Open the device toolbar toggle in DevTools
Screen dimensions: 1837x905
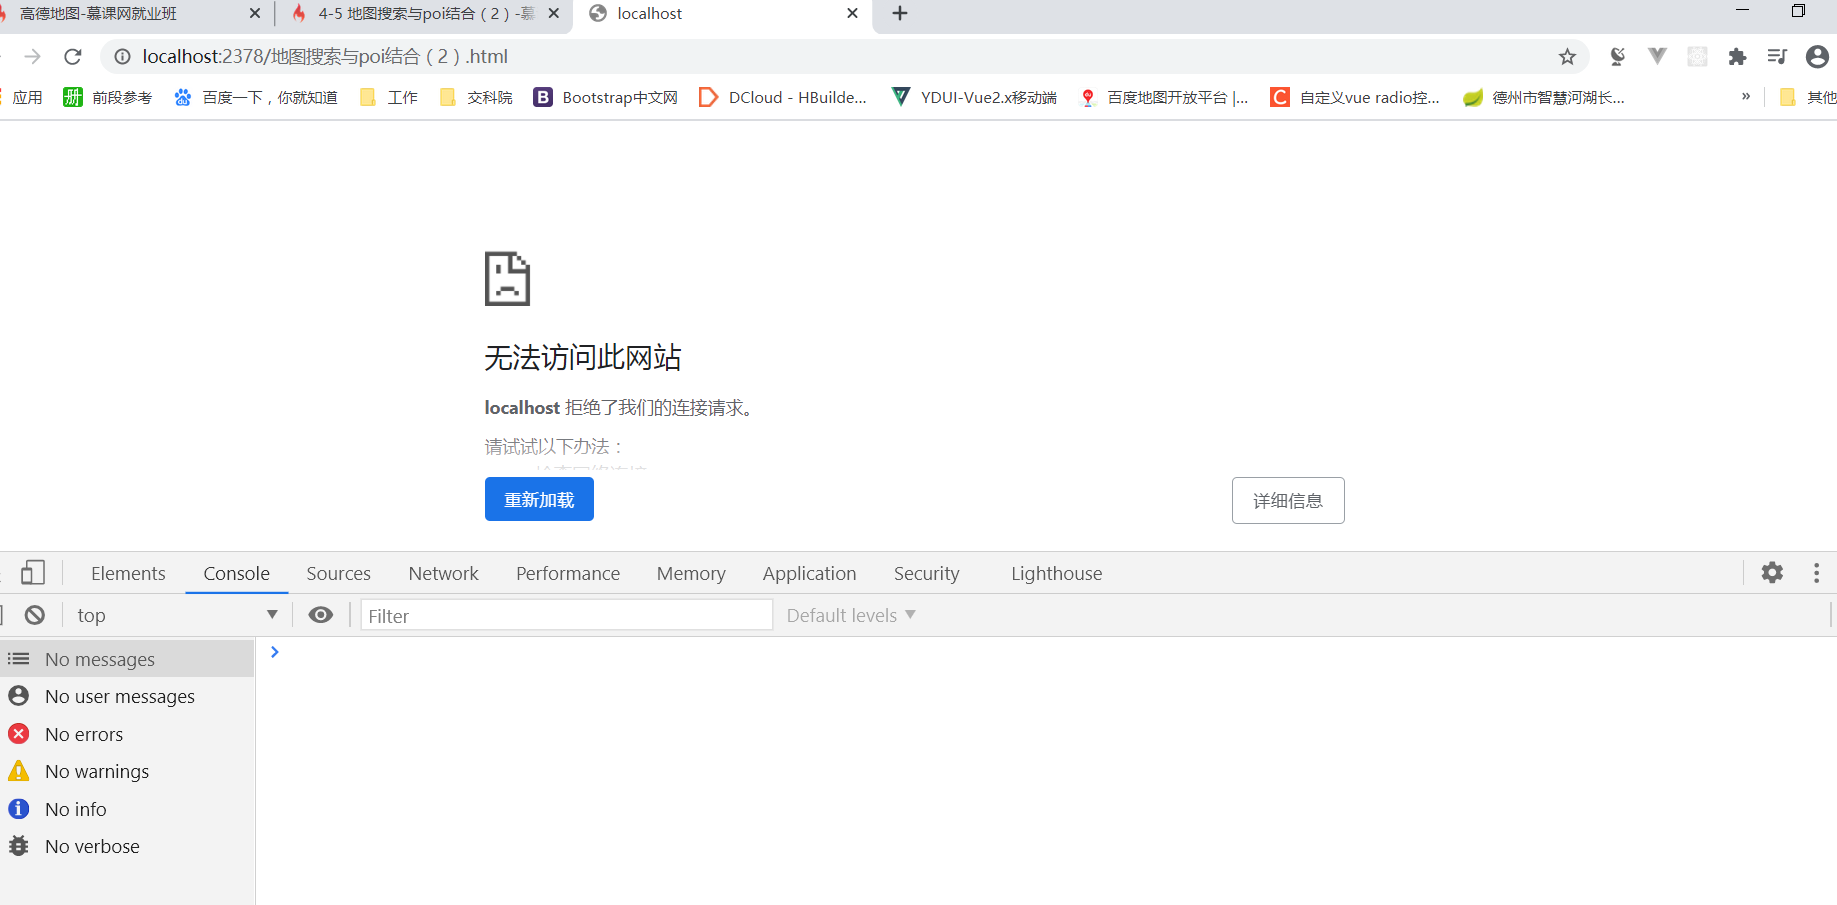33,572
